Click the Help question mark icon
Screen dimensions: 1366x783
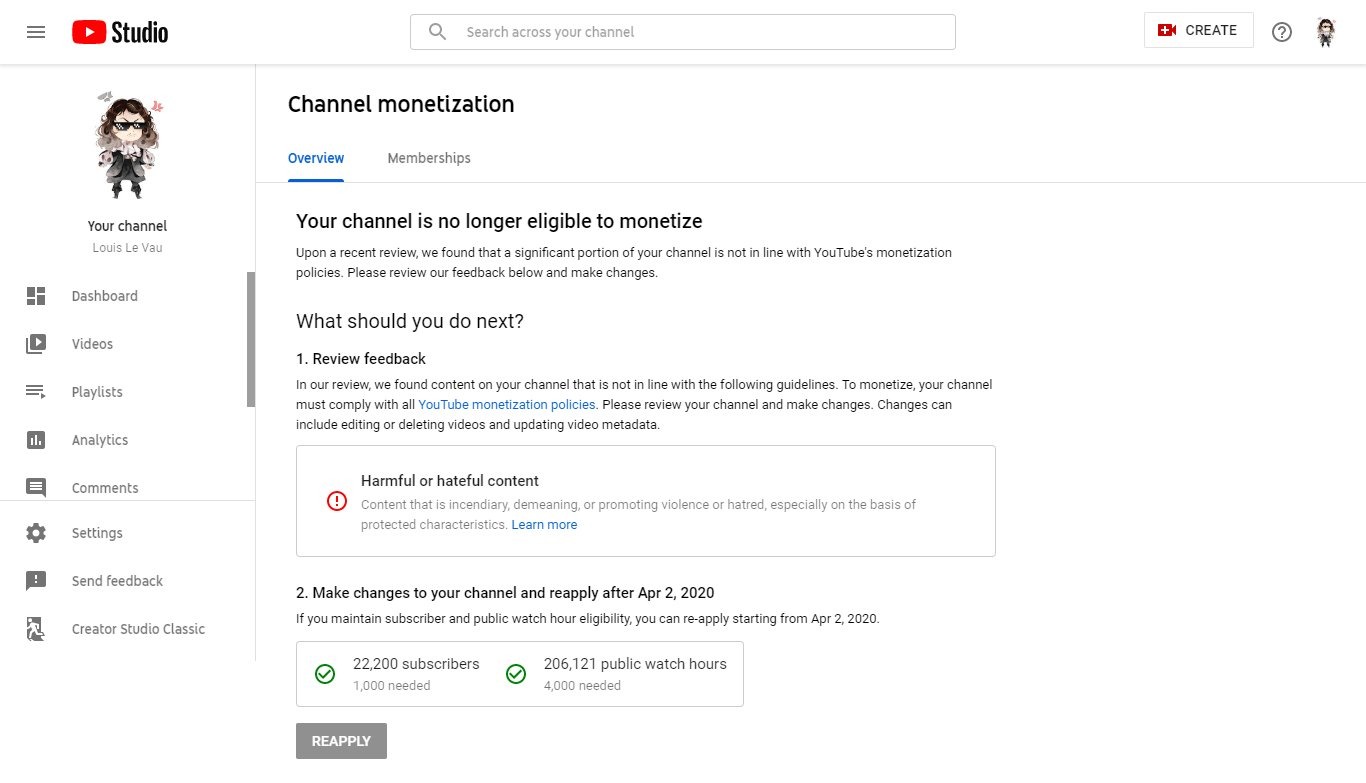point(1282,32)
